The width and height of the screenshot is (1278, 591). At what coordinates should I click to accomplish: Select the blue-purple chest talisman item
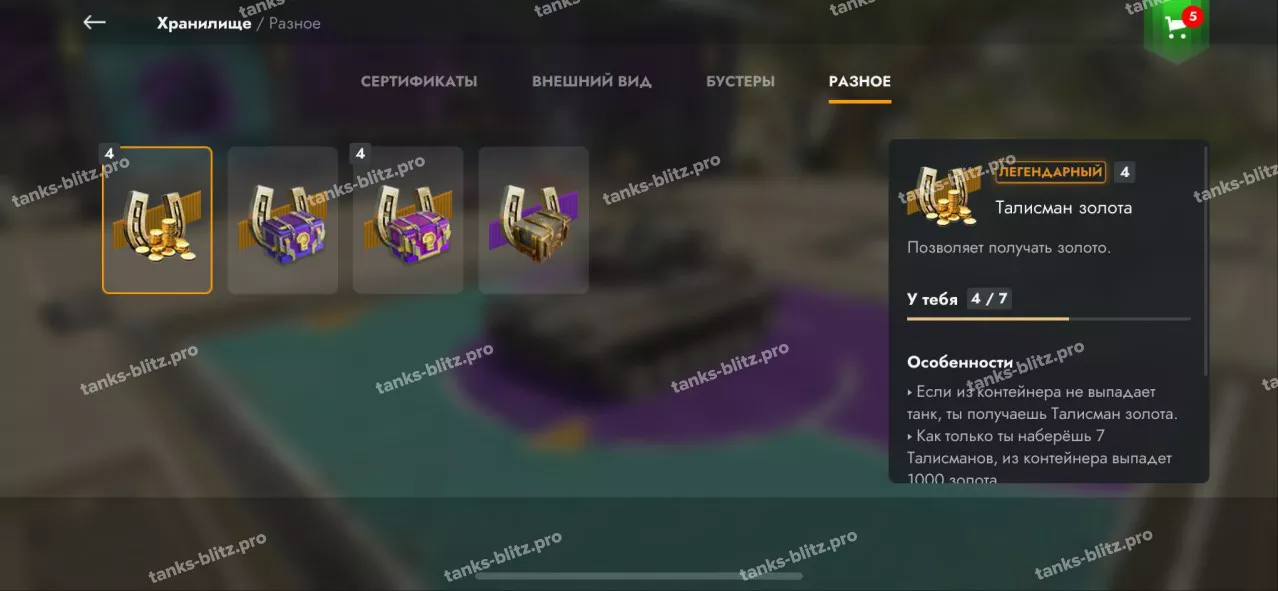tap(283, 220)
